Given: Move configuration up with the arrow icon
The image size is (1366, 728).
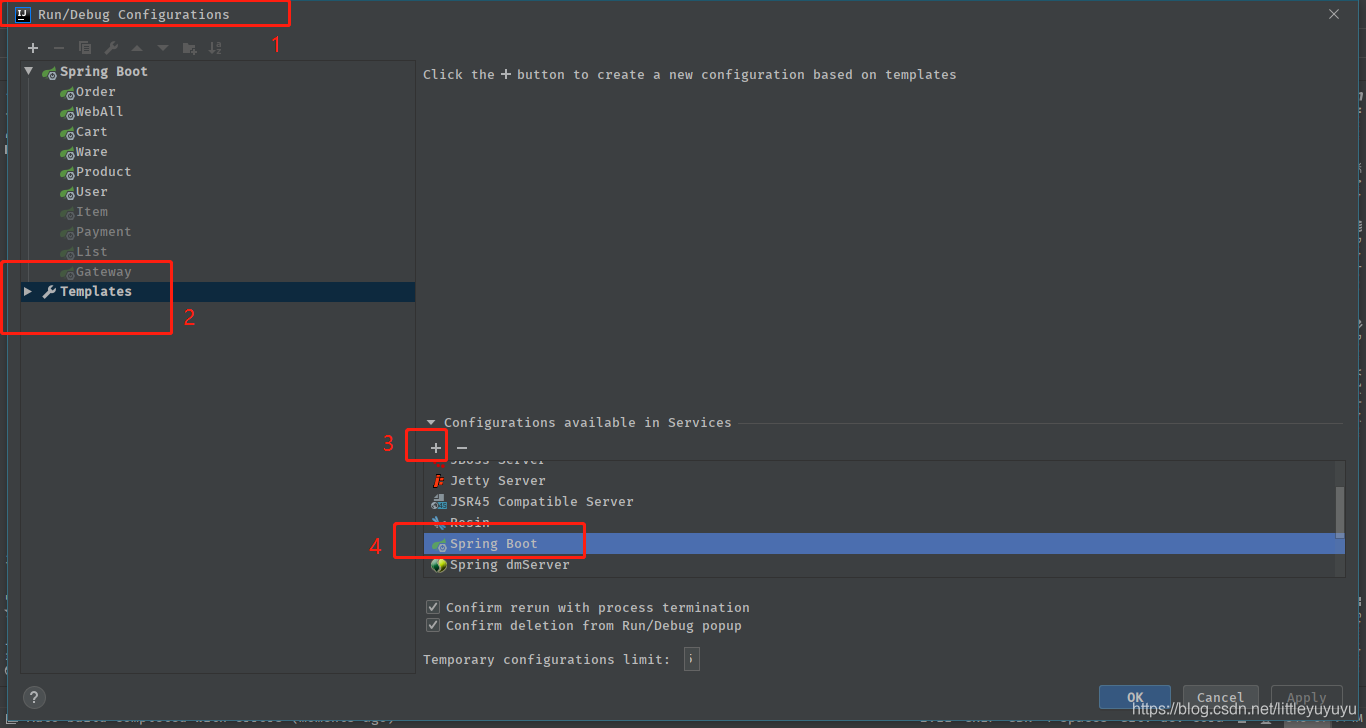Looking at the screenshot, I should click(137, 48).
